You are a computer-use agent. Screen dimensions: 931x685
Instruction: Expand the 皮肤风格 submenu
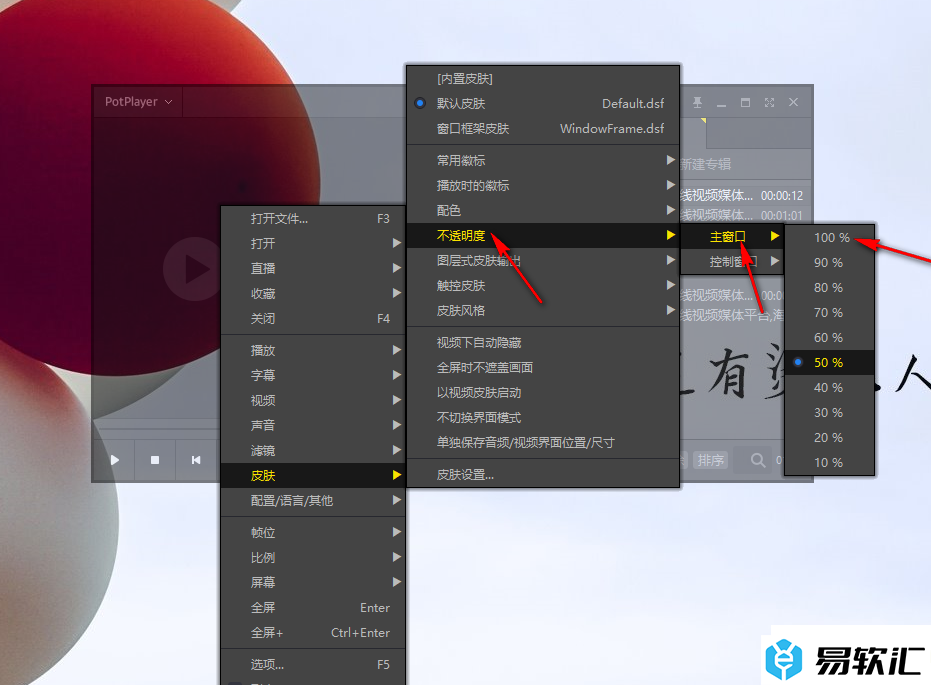click(x=543, y=310)
